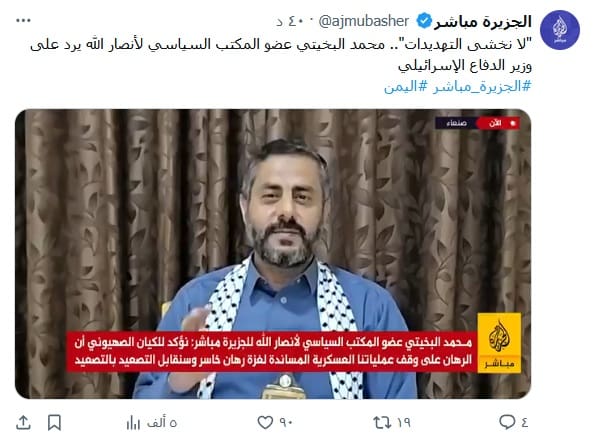Click the reply speech bubble icon
Screen dimensions: 596x438
[x=507, y=422]
